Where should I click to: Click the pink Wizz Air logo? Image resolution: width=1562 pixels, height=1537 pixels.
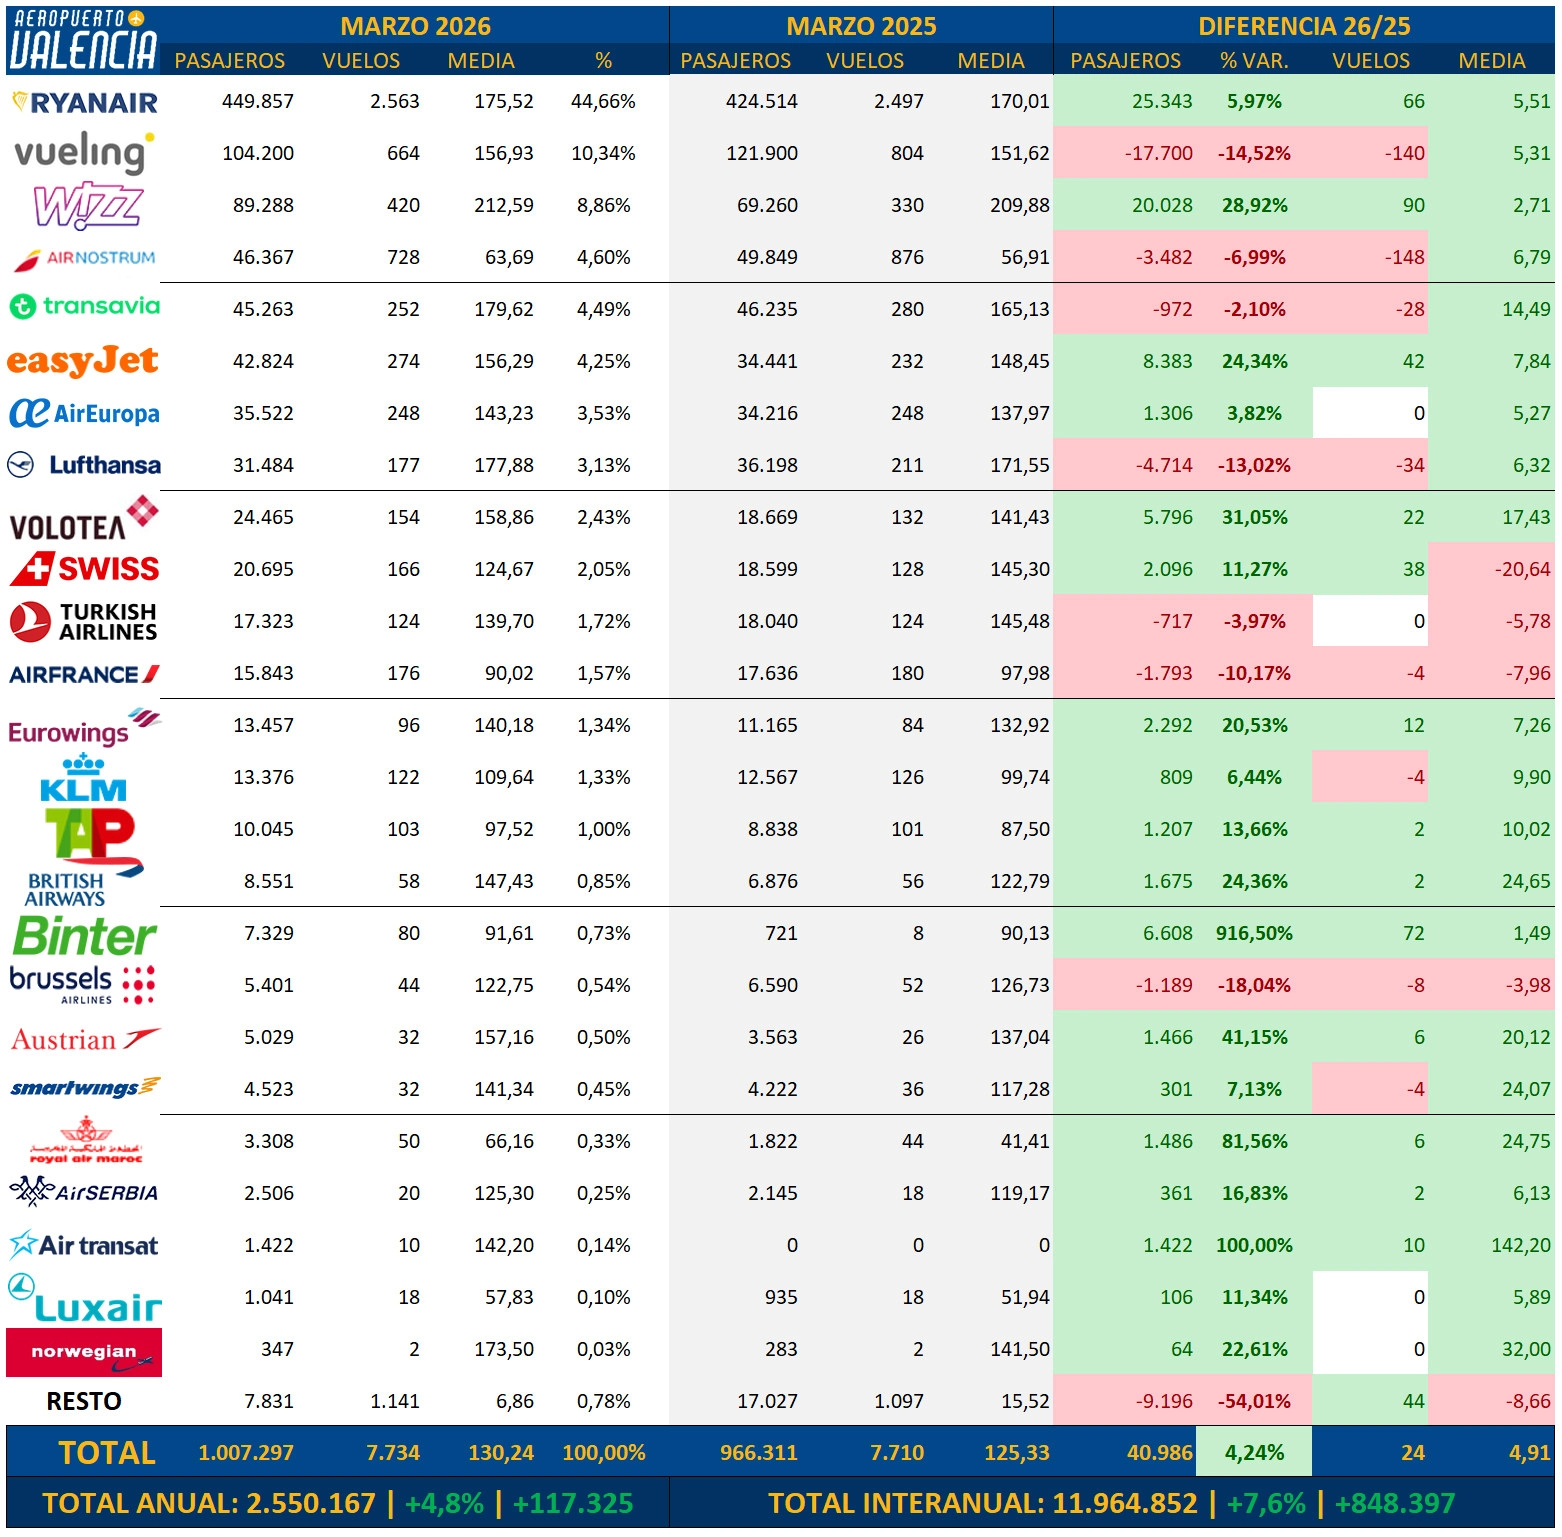tap(88, 206)
